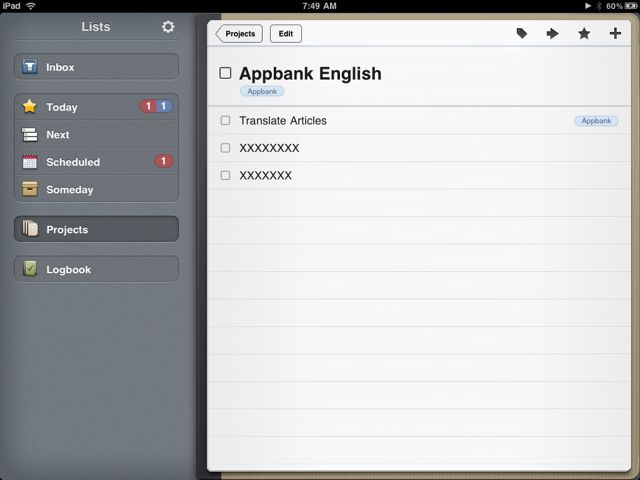640x480 pixels.
Task: Tap the Wi-Fi status icon
Action: [30, 6]
